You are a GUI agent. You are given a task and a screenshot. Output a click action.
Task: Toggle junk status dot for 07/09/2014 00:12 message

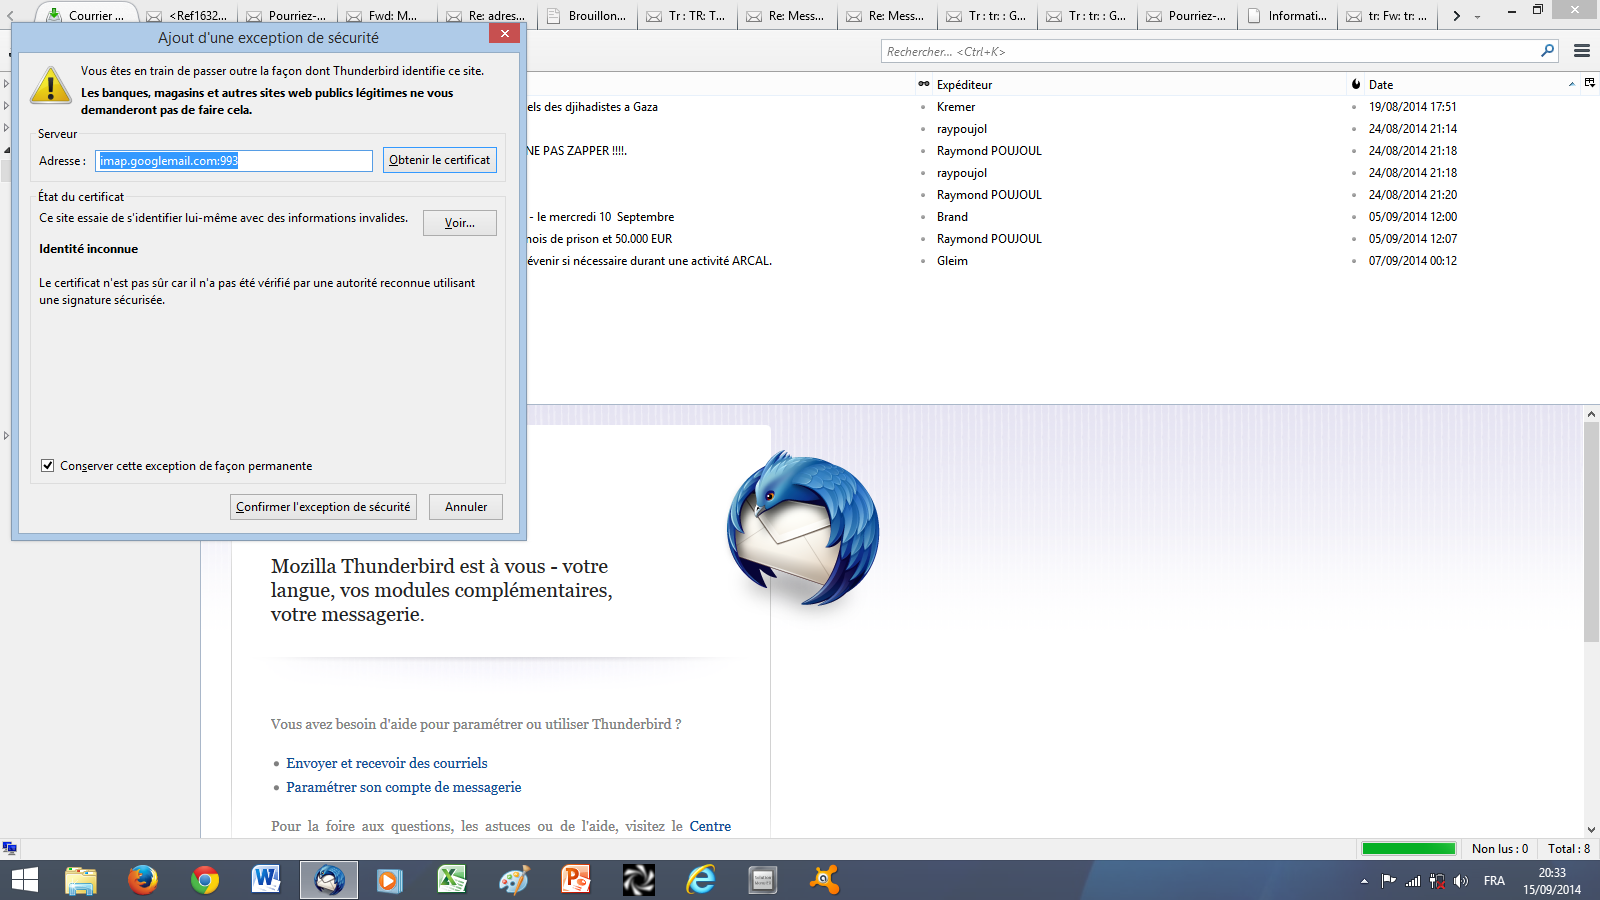[1355, 261]
